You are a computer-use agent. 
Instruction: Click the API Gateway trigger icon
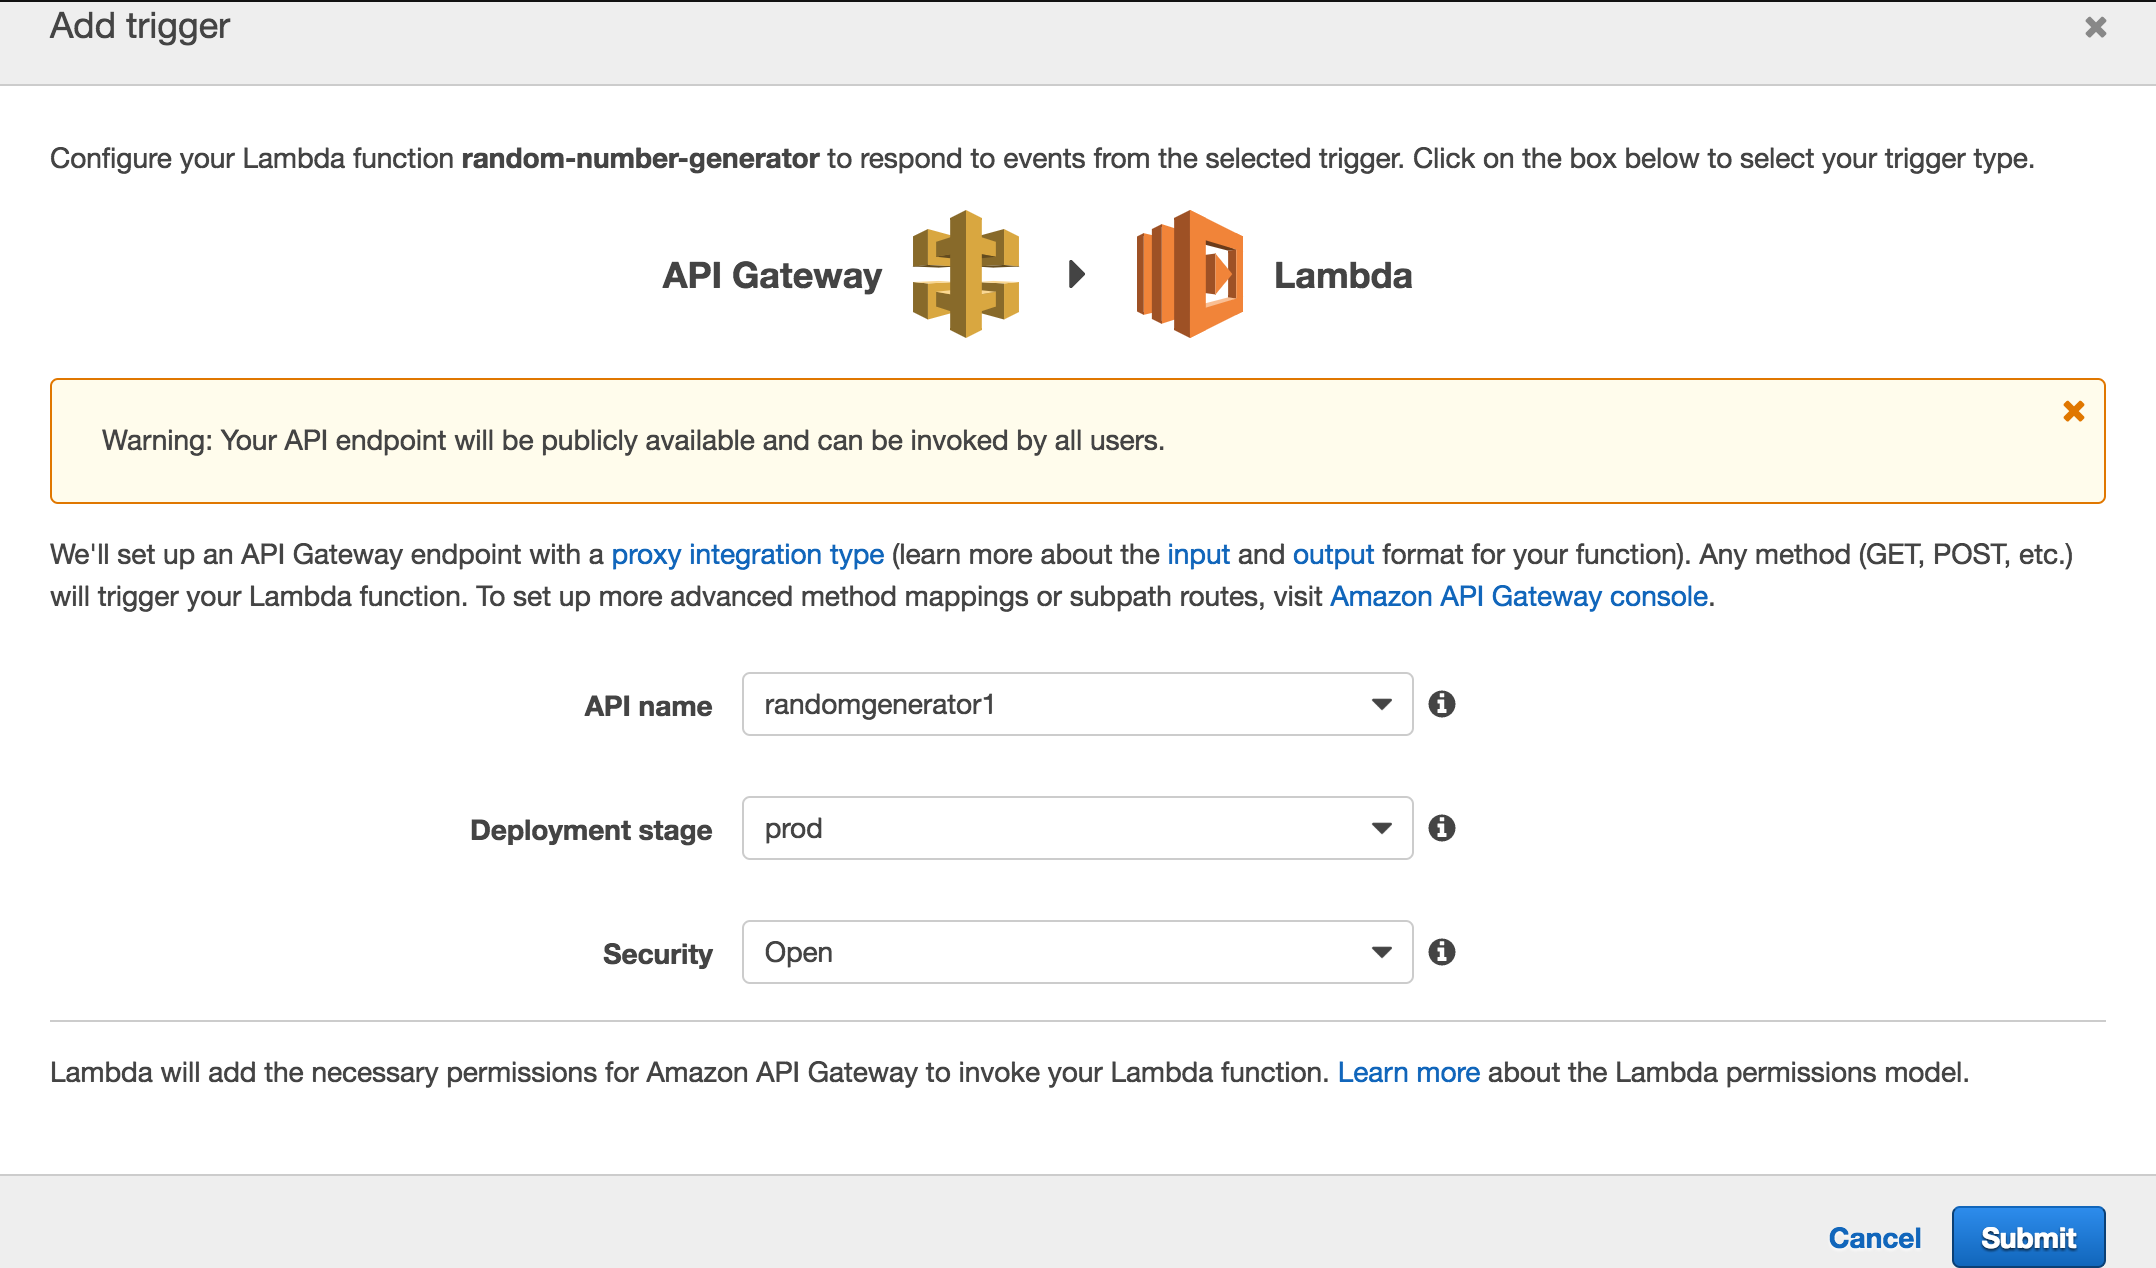tap(966, 274)
